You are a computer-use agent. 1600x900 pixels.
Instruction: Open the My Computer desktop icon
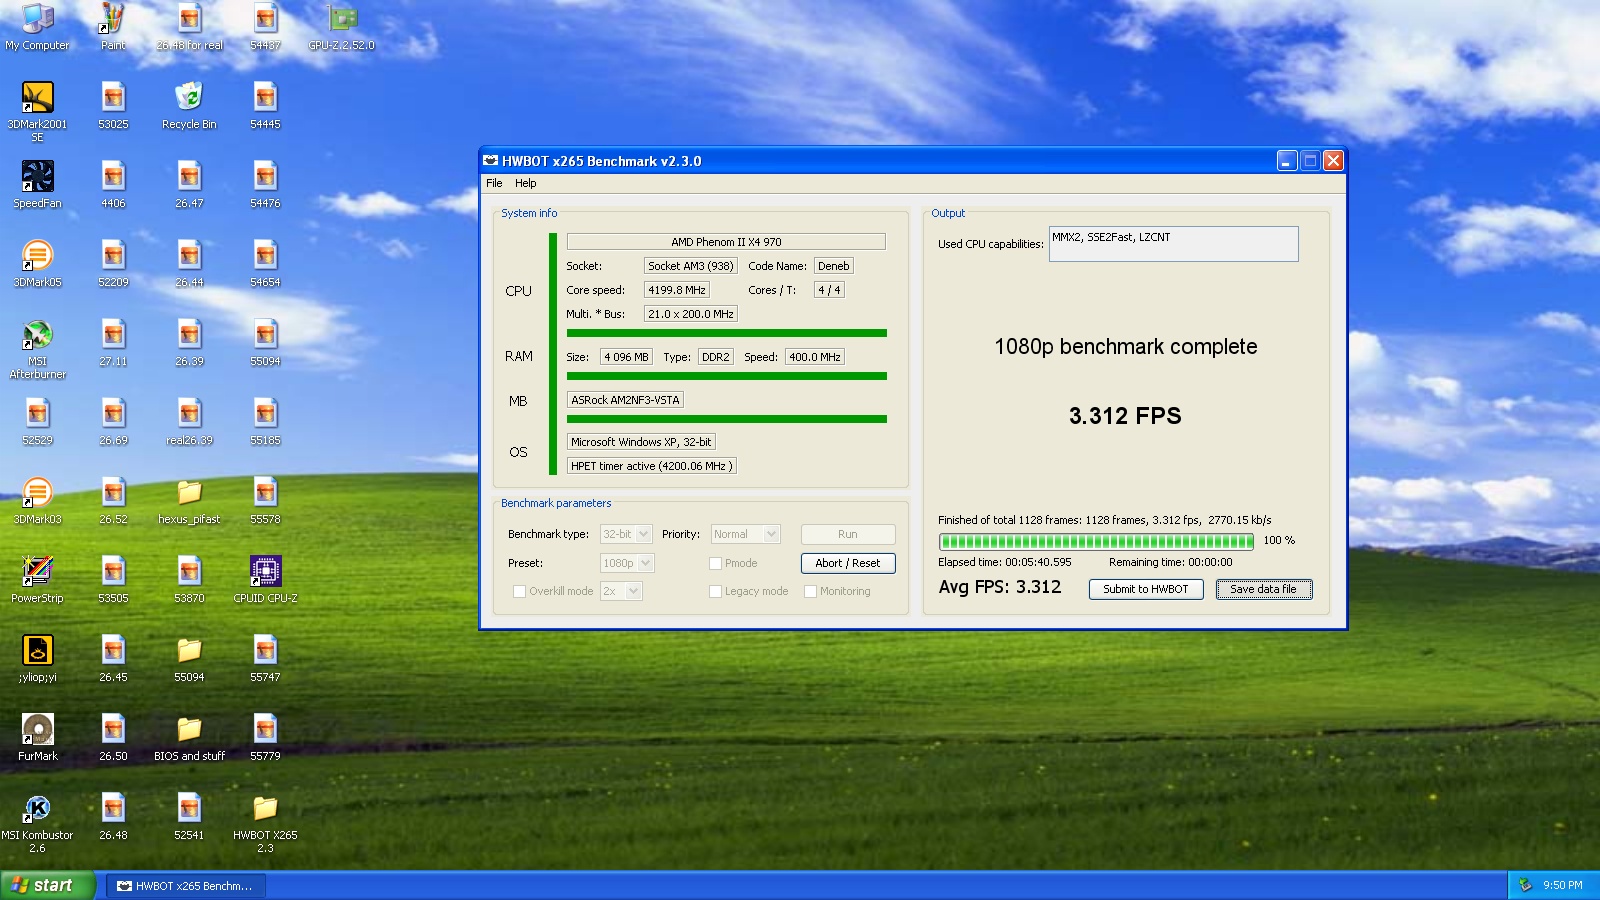tap(37, 26)
